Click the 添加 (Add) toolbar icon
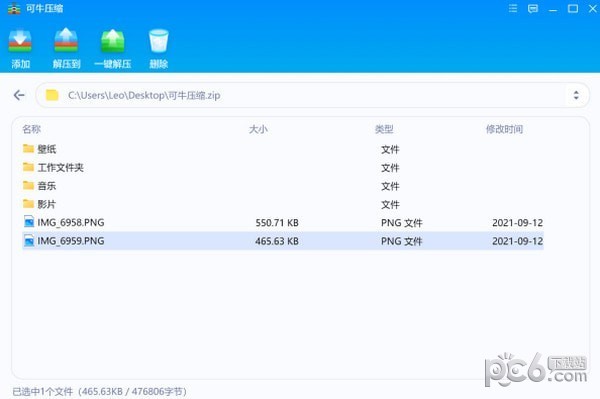 pos(20,41)
